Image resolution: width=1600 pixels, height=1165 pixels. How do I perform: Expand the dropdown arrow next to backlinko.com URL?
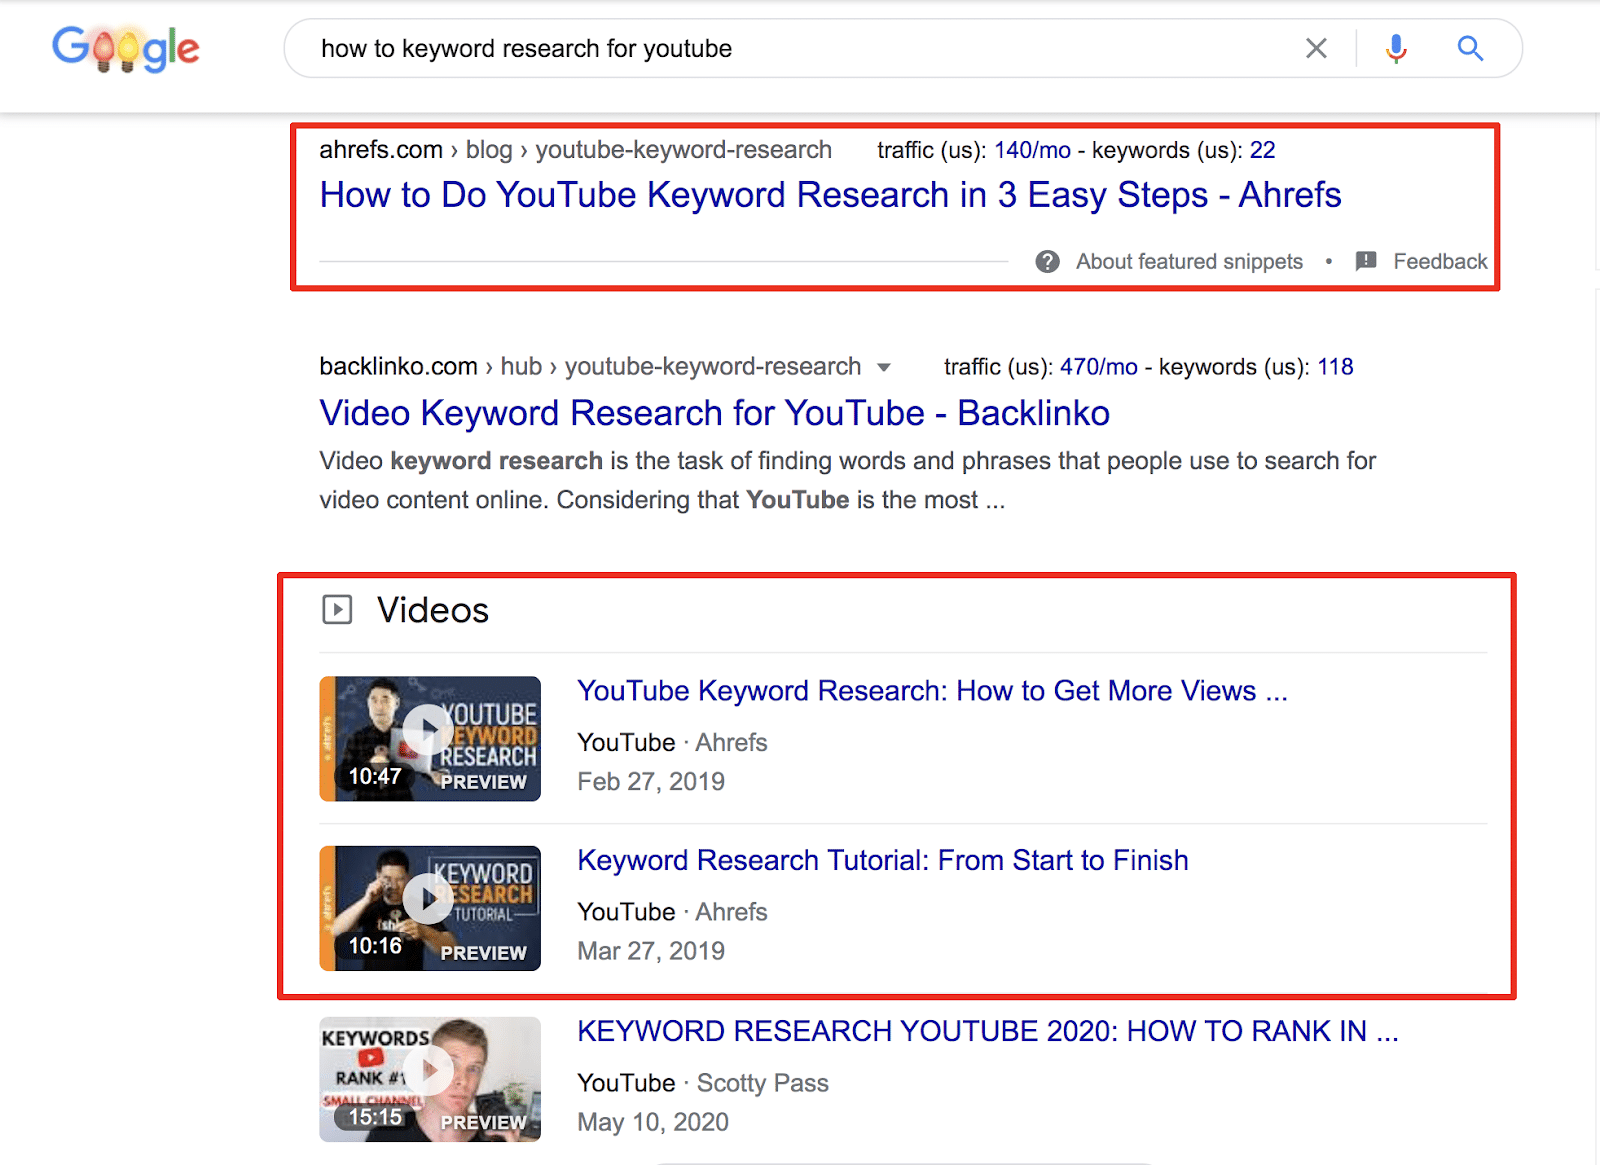[883, 368]
